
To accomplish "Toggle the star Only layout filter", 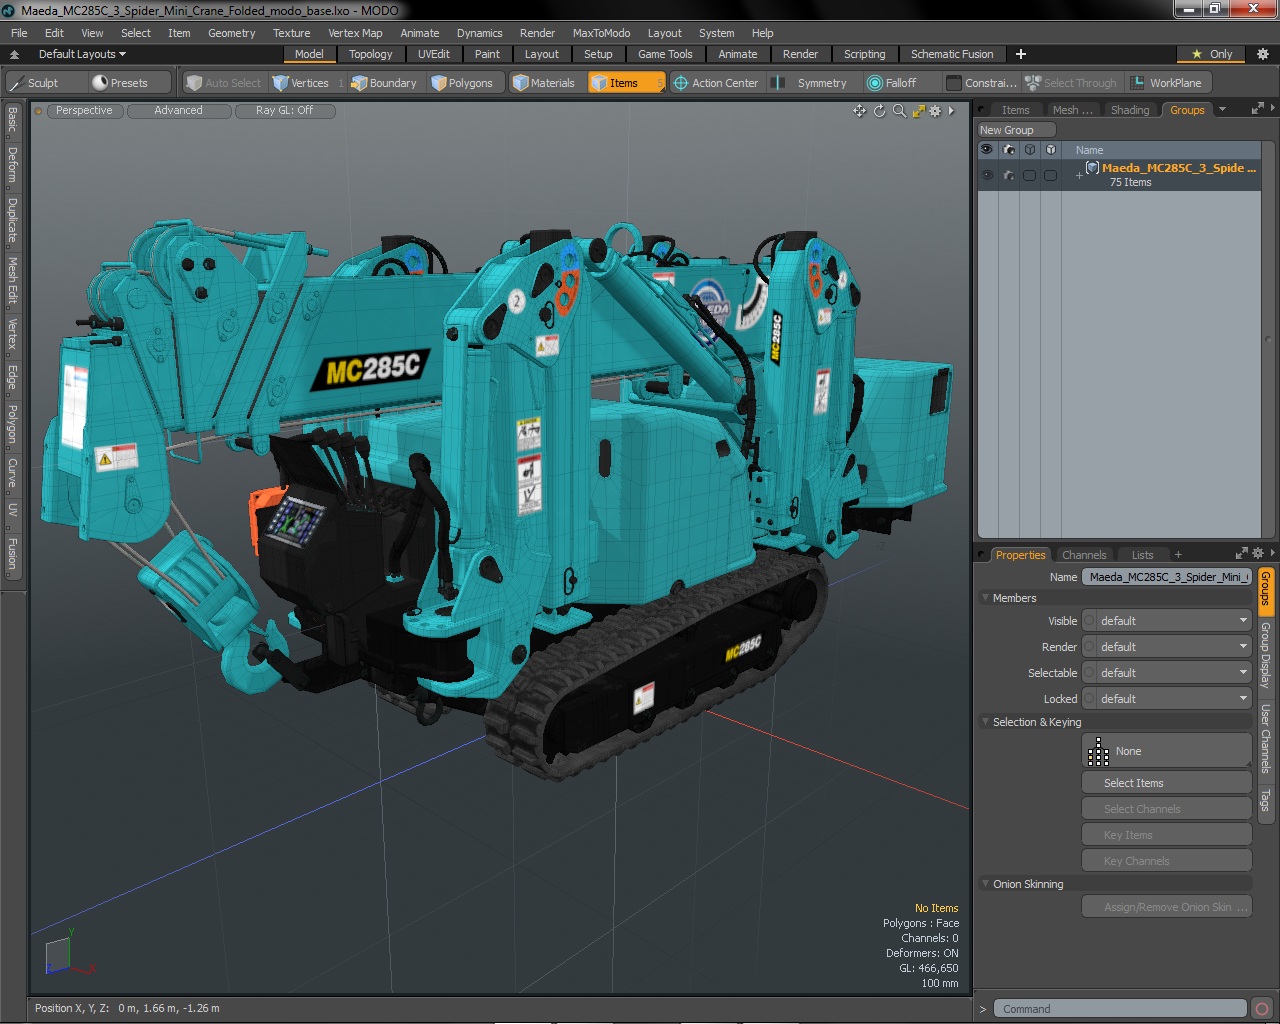I will pos(1211,54).
